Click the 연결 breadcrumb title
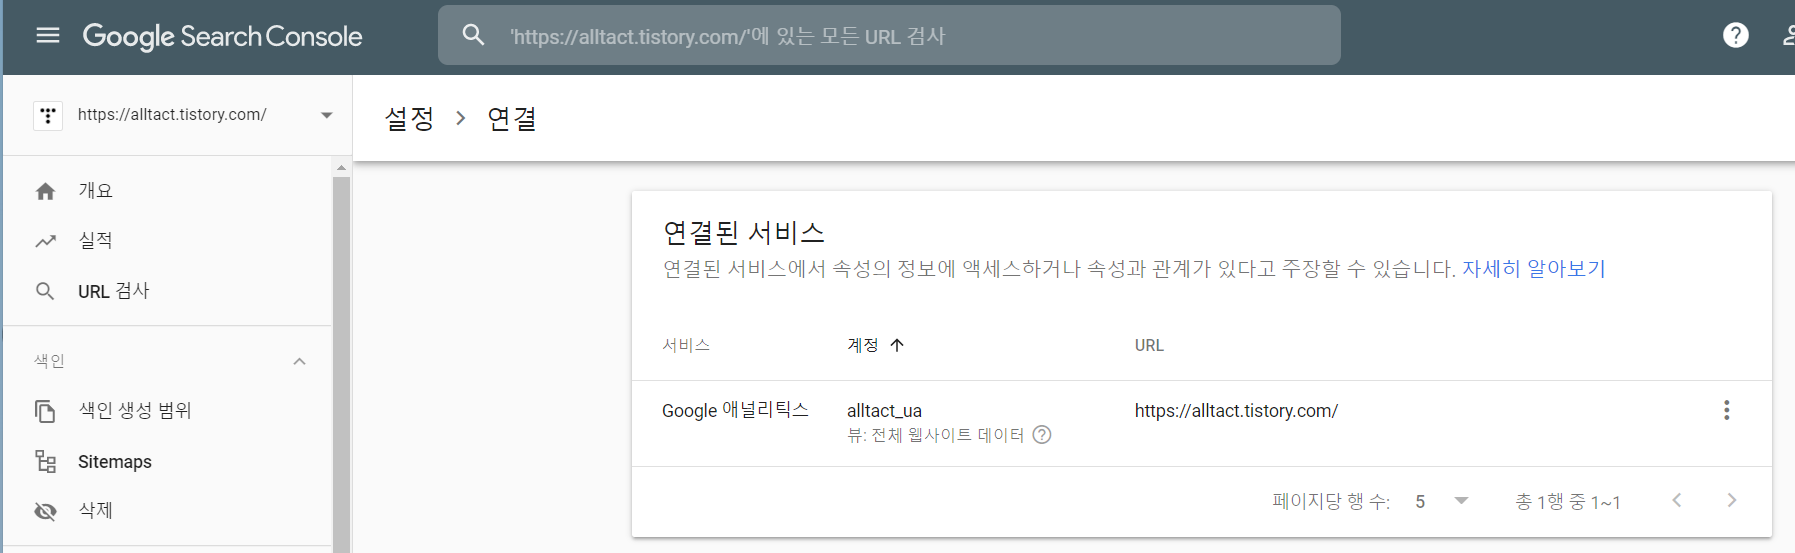Screen dimensions: 1795x553 (512, 118)
